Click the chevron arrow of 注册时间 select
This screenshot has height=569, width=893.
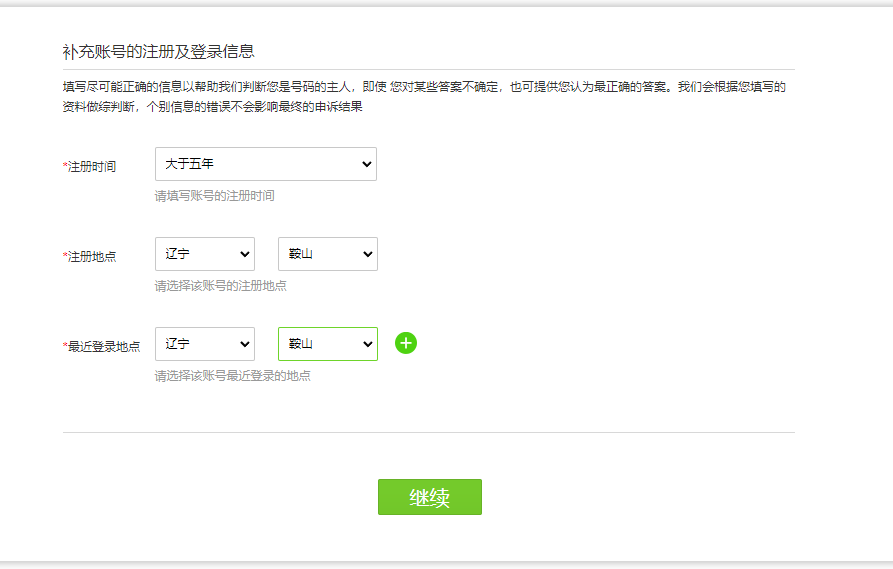point(364,164)
